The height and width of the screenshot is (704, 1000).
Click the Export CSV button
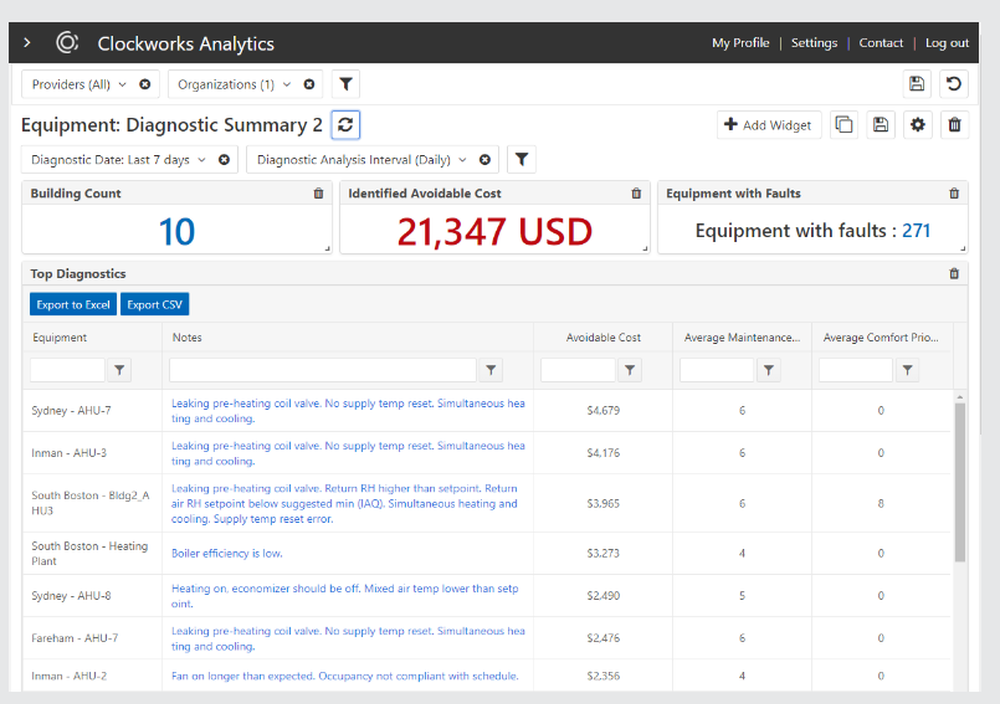(x=154, y=305)
